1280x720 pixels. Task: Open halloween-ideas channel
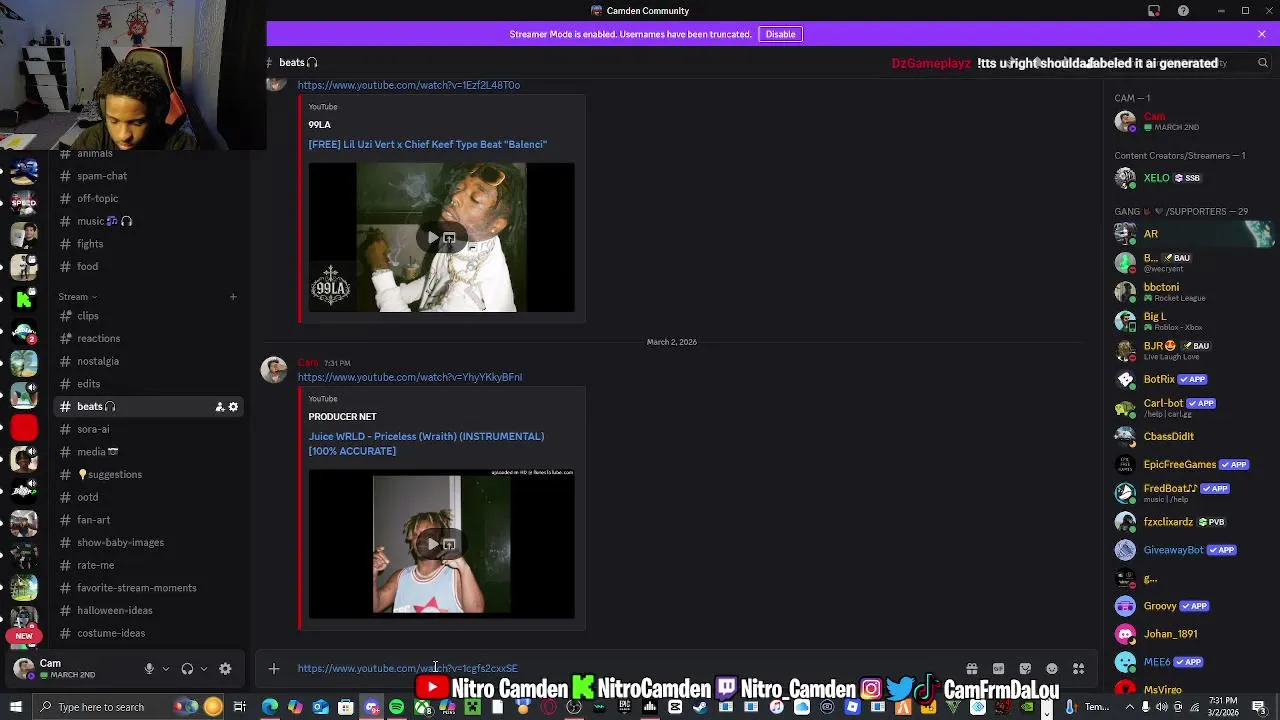click(x=147, y=611)
